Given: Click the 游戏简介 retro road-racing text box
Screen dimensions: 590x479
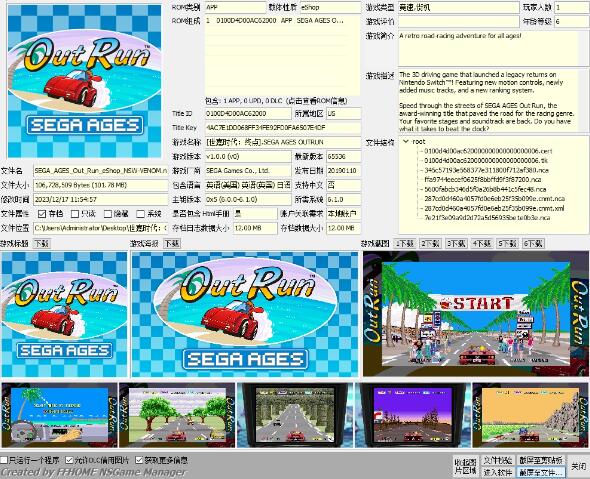Looking at the screenshot, I should coord(493,49).
